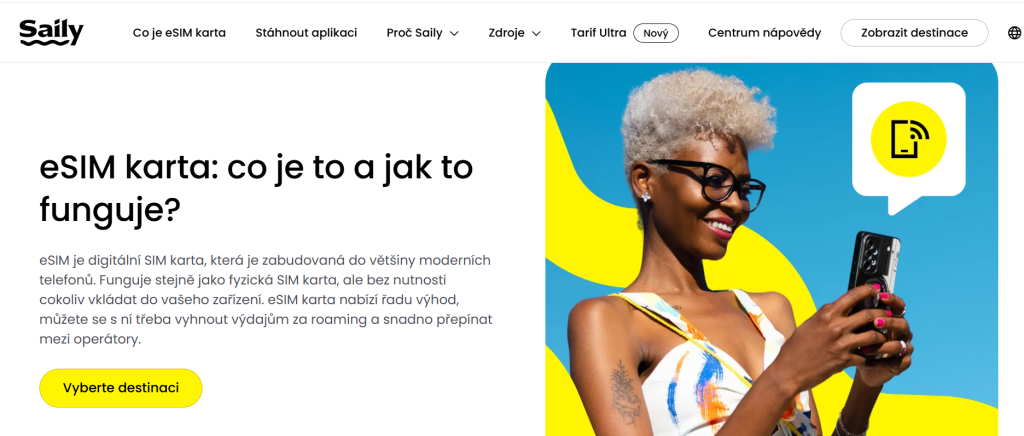The width and height of the screenshot is (1024, 436).
Task: Click the eSIM karta headline text
Action: pos(256,189)
